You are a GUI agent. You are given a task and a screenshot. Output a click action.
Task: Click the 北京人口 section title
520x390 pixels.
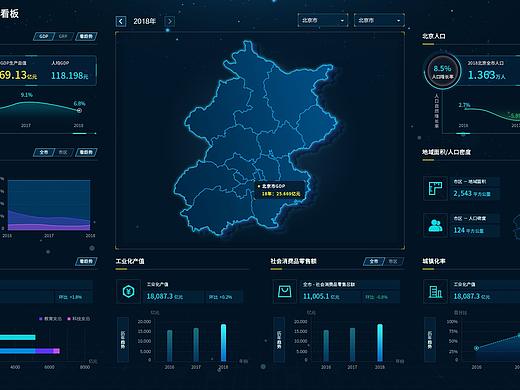pyautogui.click(x=434, y=36)
